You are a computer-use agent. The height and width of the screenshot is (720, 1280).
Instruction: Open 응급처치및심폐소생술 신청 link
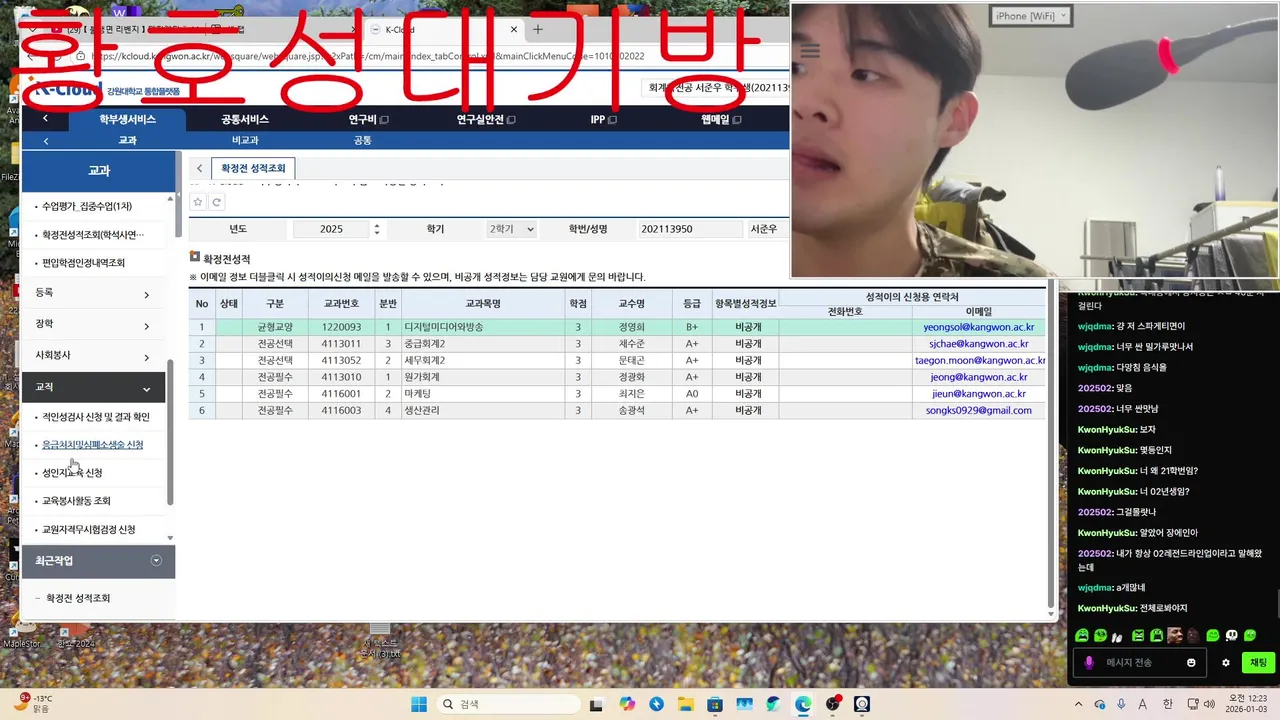coord(92,445)
